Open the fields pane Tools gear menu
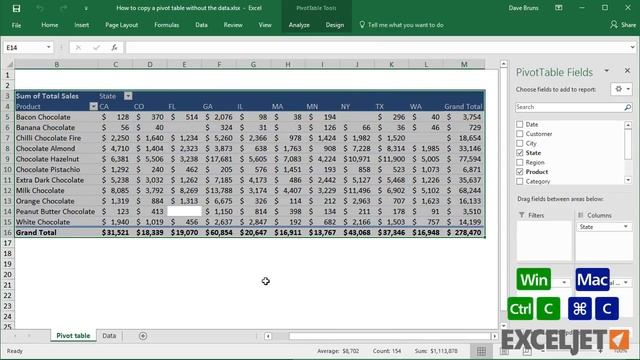The height and width of the screenshot is (360, 640). pos(621,89)
